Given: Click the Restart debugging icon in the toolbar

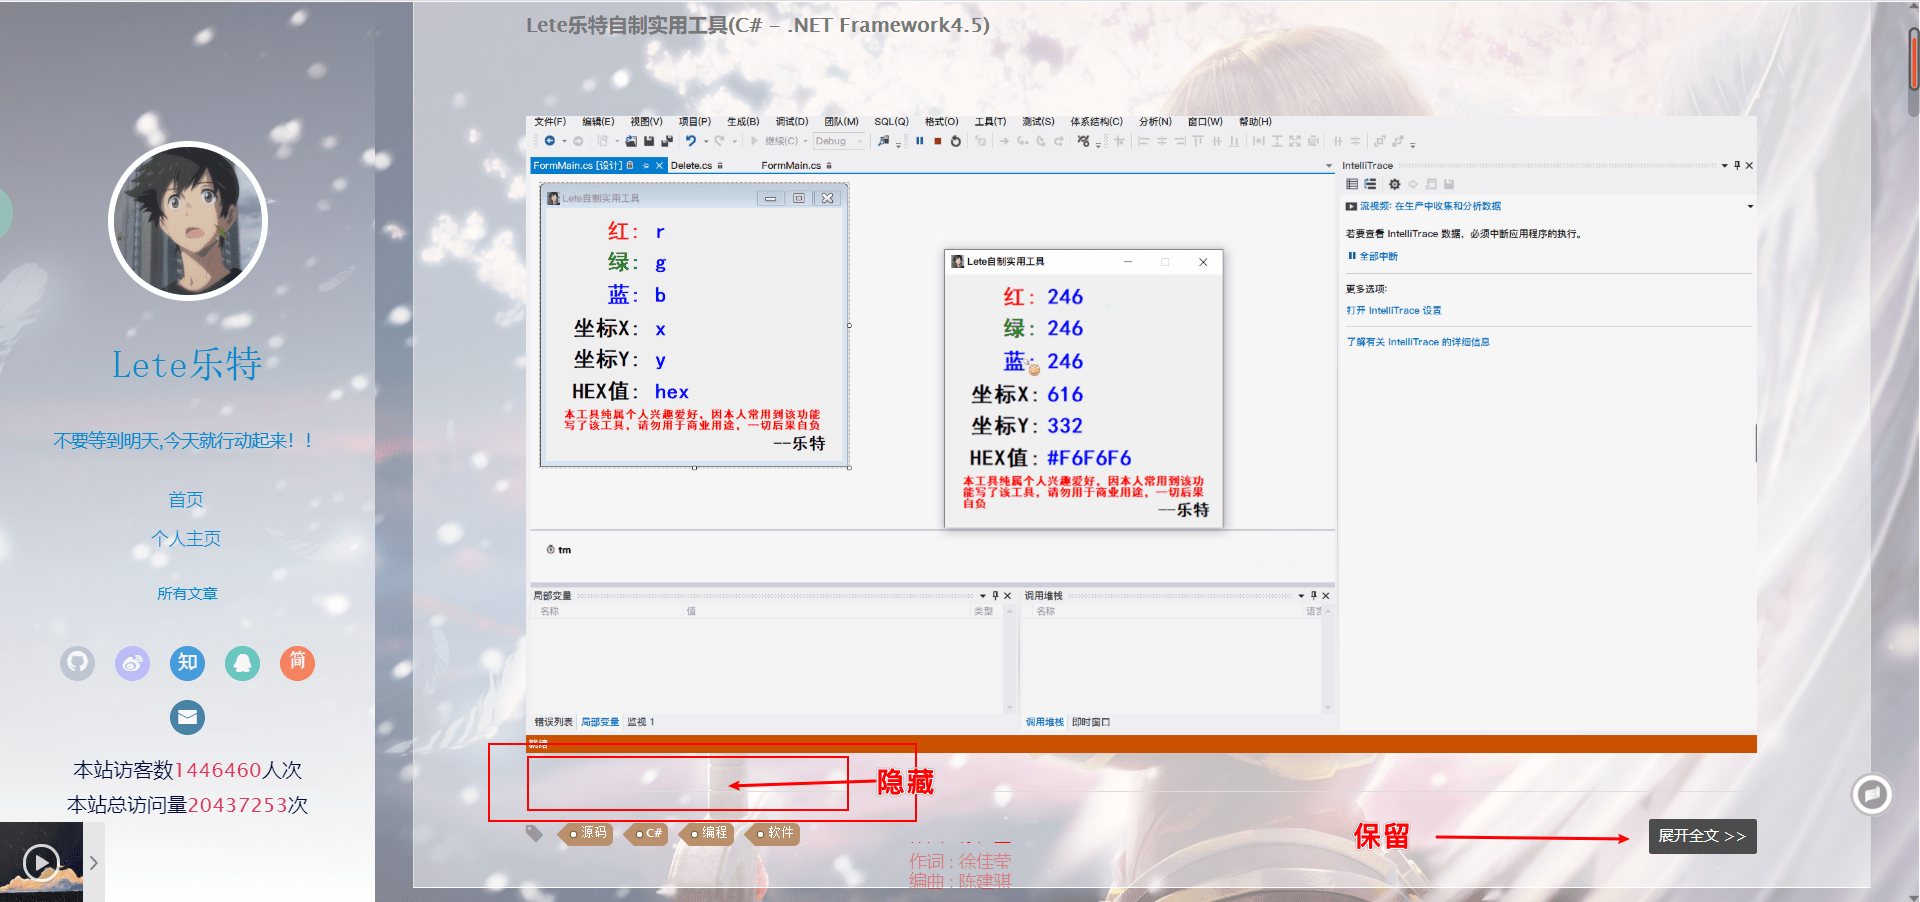Looking at the screenshot, I should click(955, 141).
